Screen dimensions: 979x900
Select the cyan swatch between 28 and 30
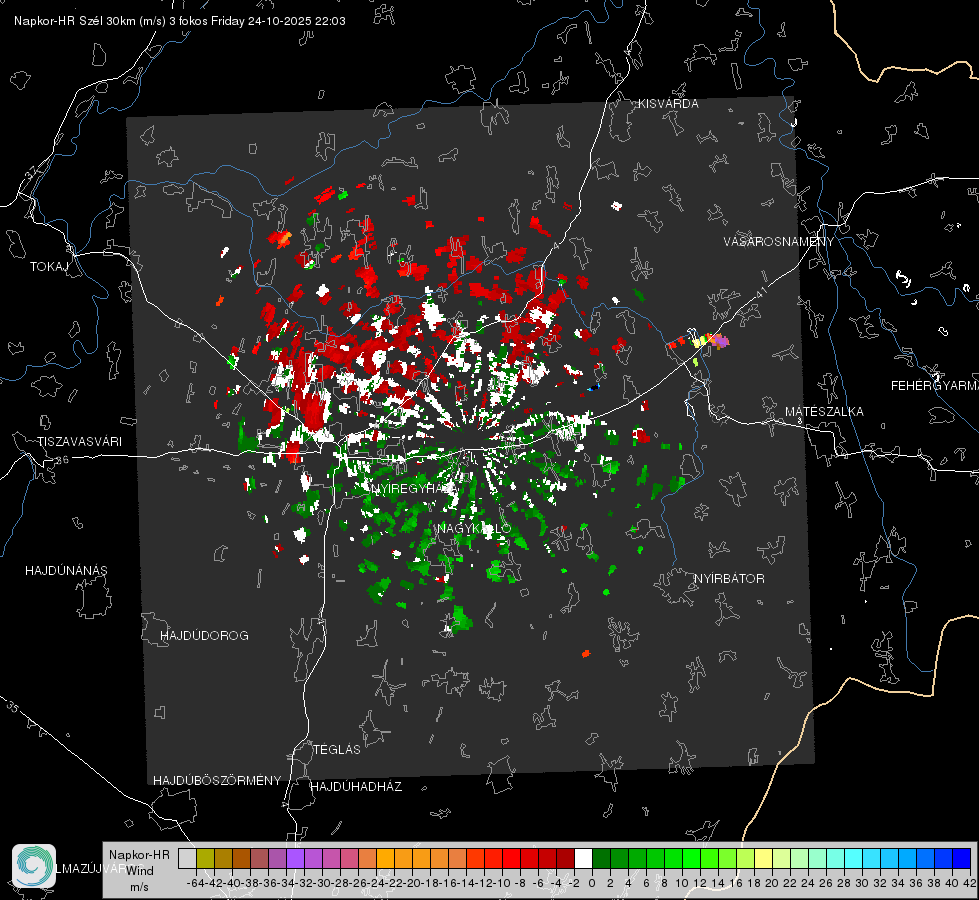pos(854,858)
